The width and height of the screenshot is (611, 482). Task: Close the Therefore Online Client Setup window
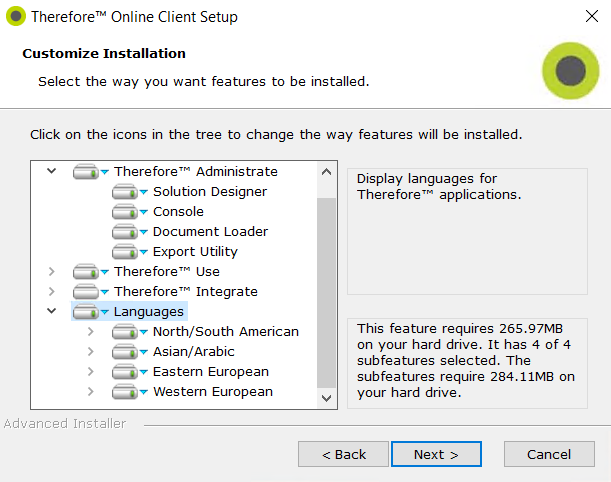click(592, 16)
